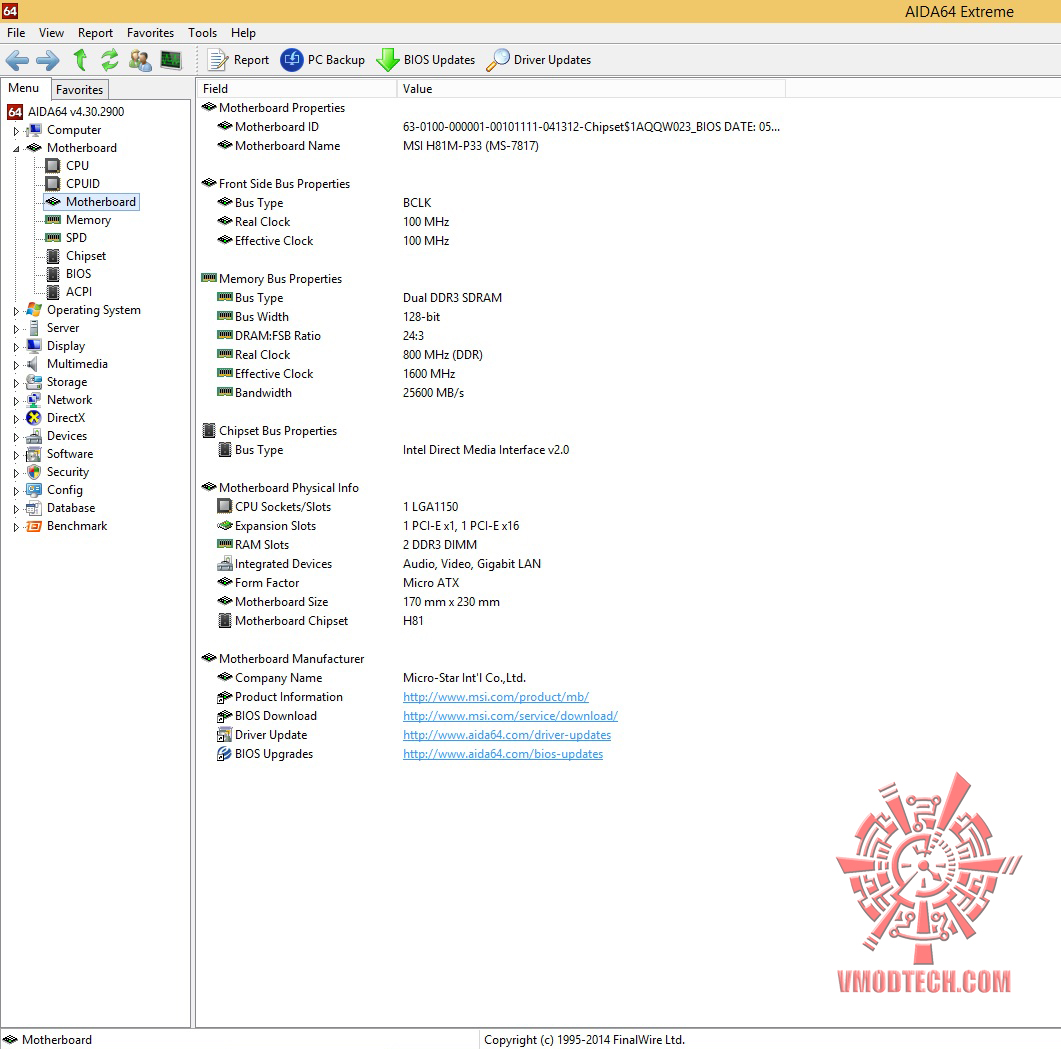The width and height of the screenshot is (1061, 1049).
Task: Click the Back navigation arrow
Action: click(x=17, y=60)
